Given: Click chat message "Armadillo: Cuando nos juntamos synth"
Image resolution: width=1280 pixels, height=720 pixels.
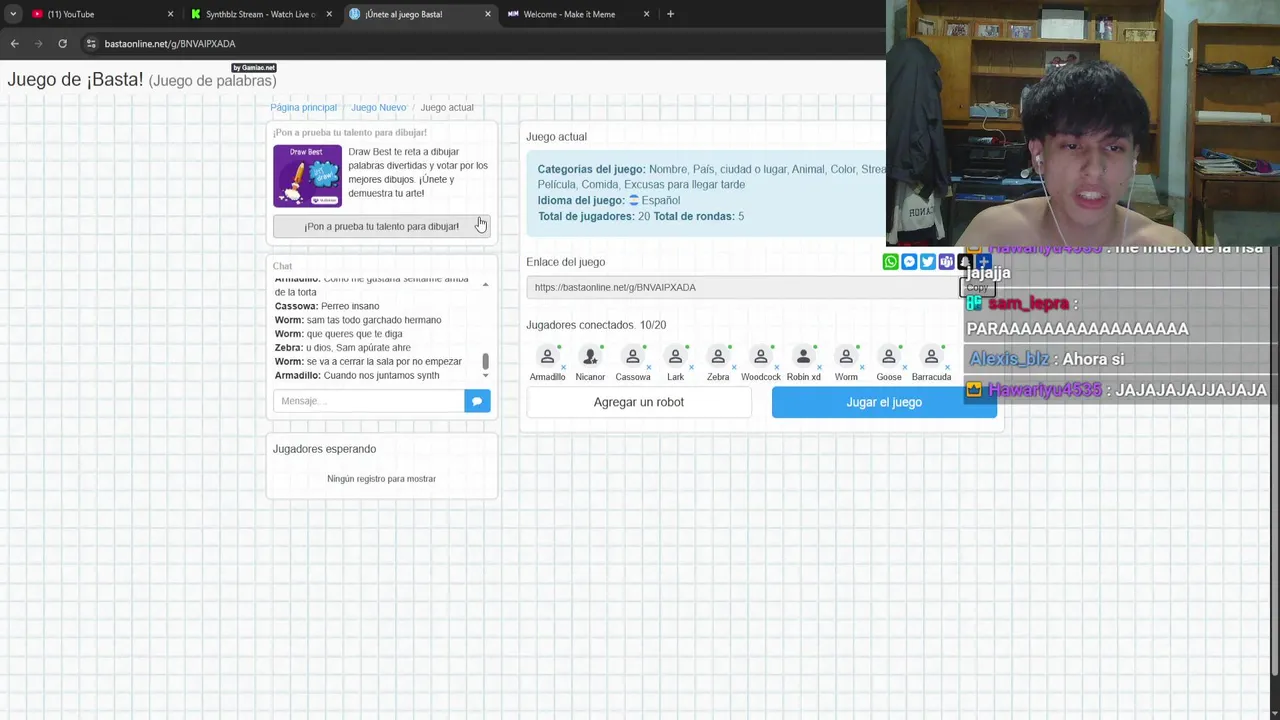Looking at the screenshot, I should tap(357, 375).
